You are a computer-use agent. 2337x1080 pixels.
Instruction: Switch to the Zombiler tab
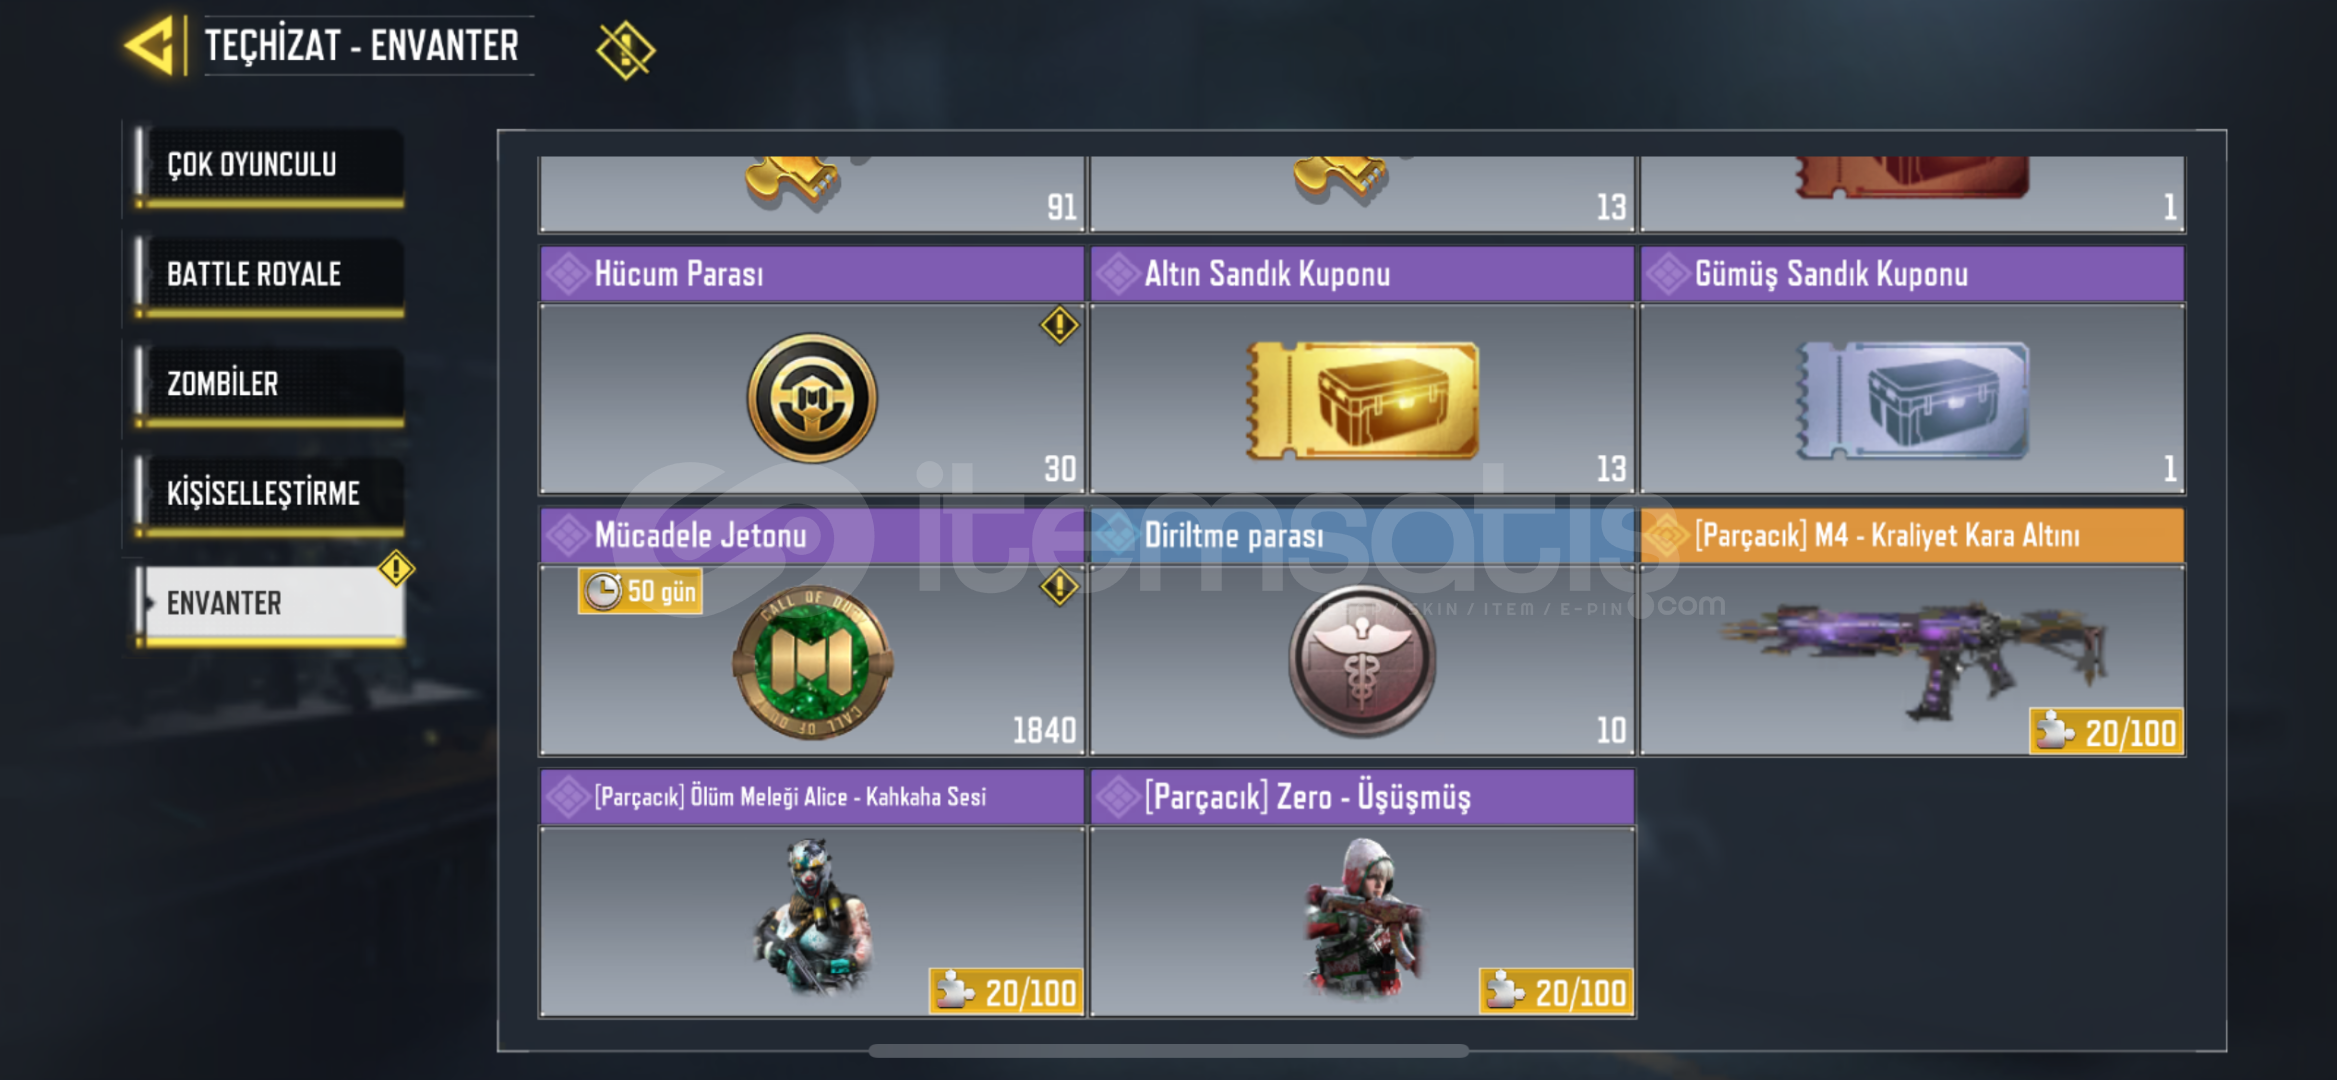coord(270,385)
